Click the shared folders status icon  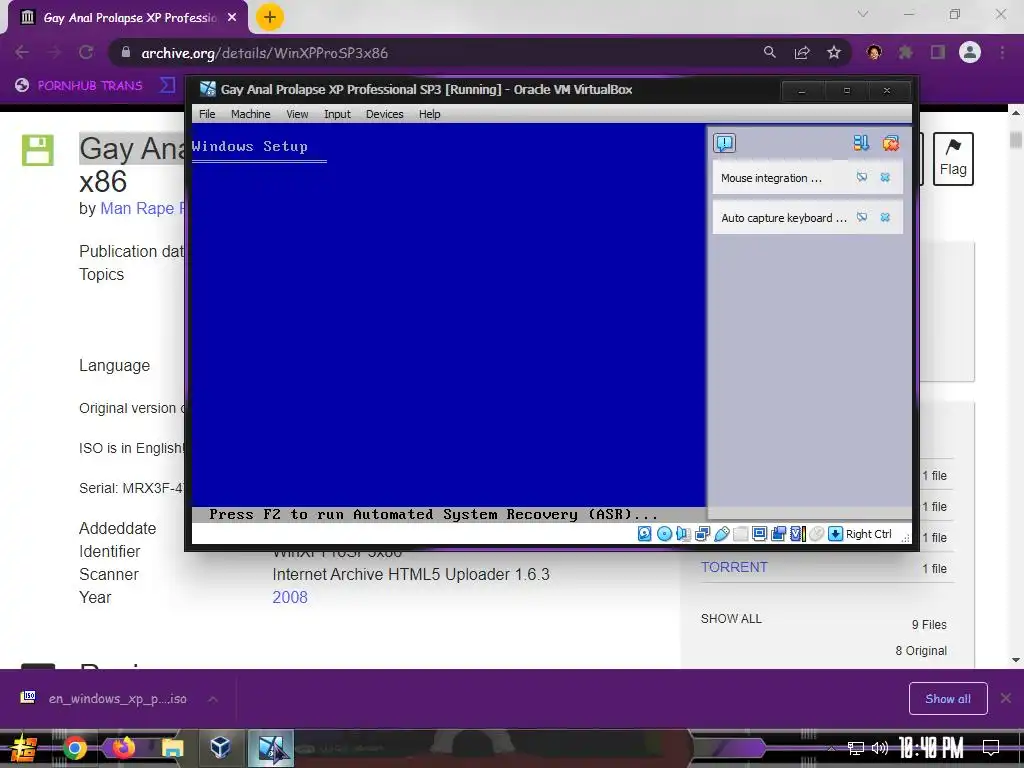click(x=741, y=534)
